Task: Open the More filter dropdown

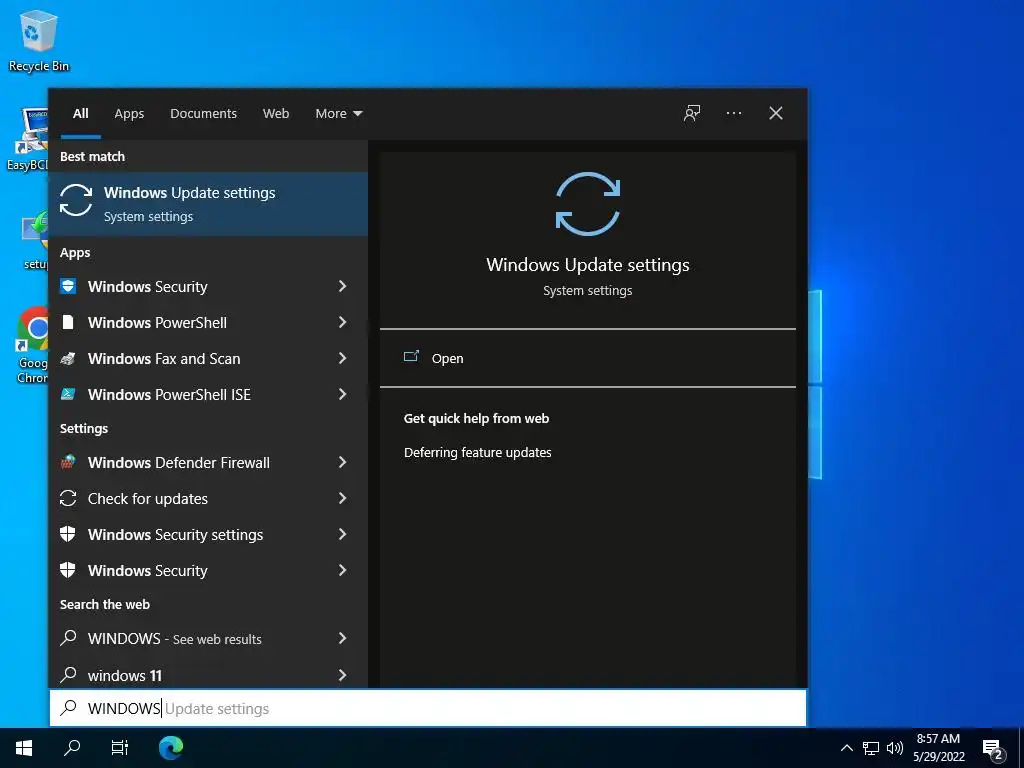Action: coord(338,113)
